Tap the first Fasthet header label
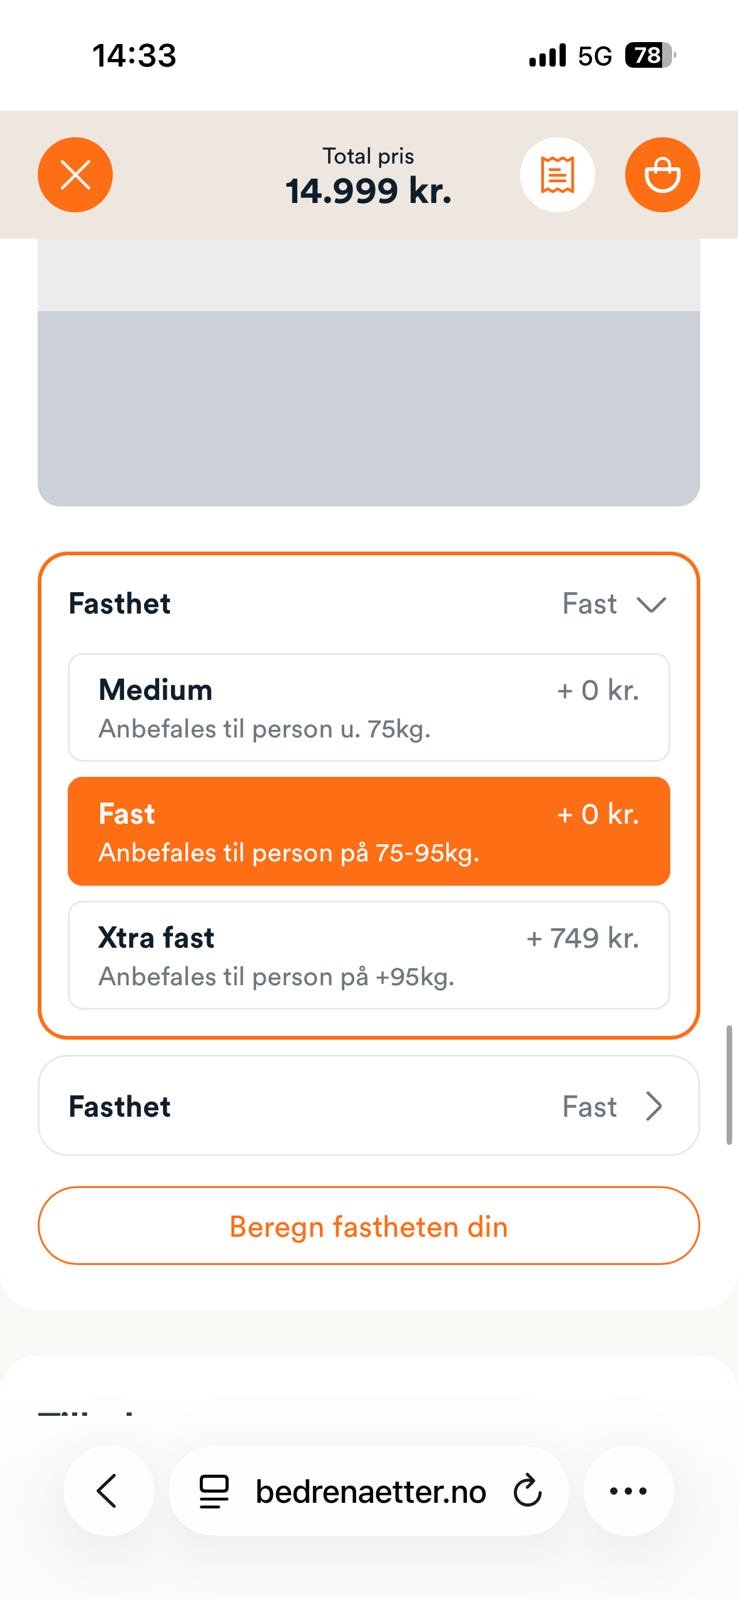This screenshot has height=1600, width=738. 120,604
